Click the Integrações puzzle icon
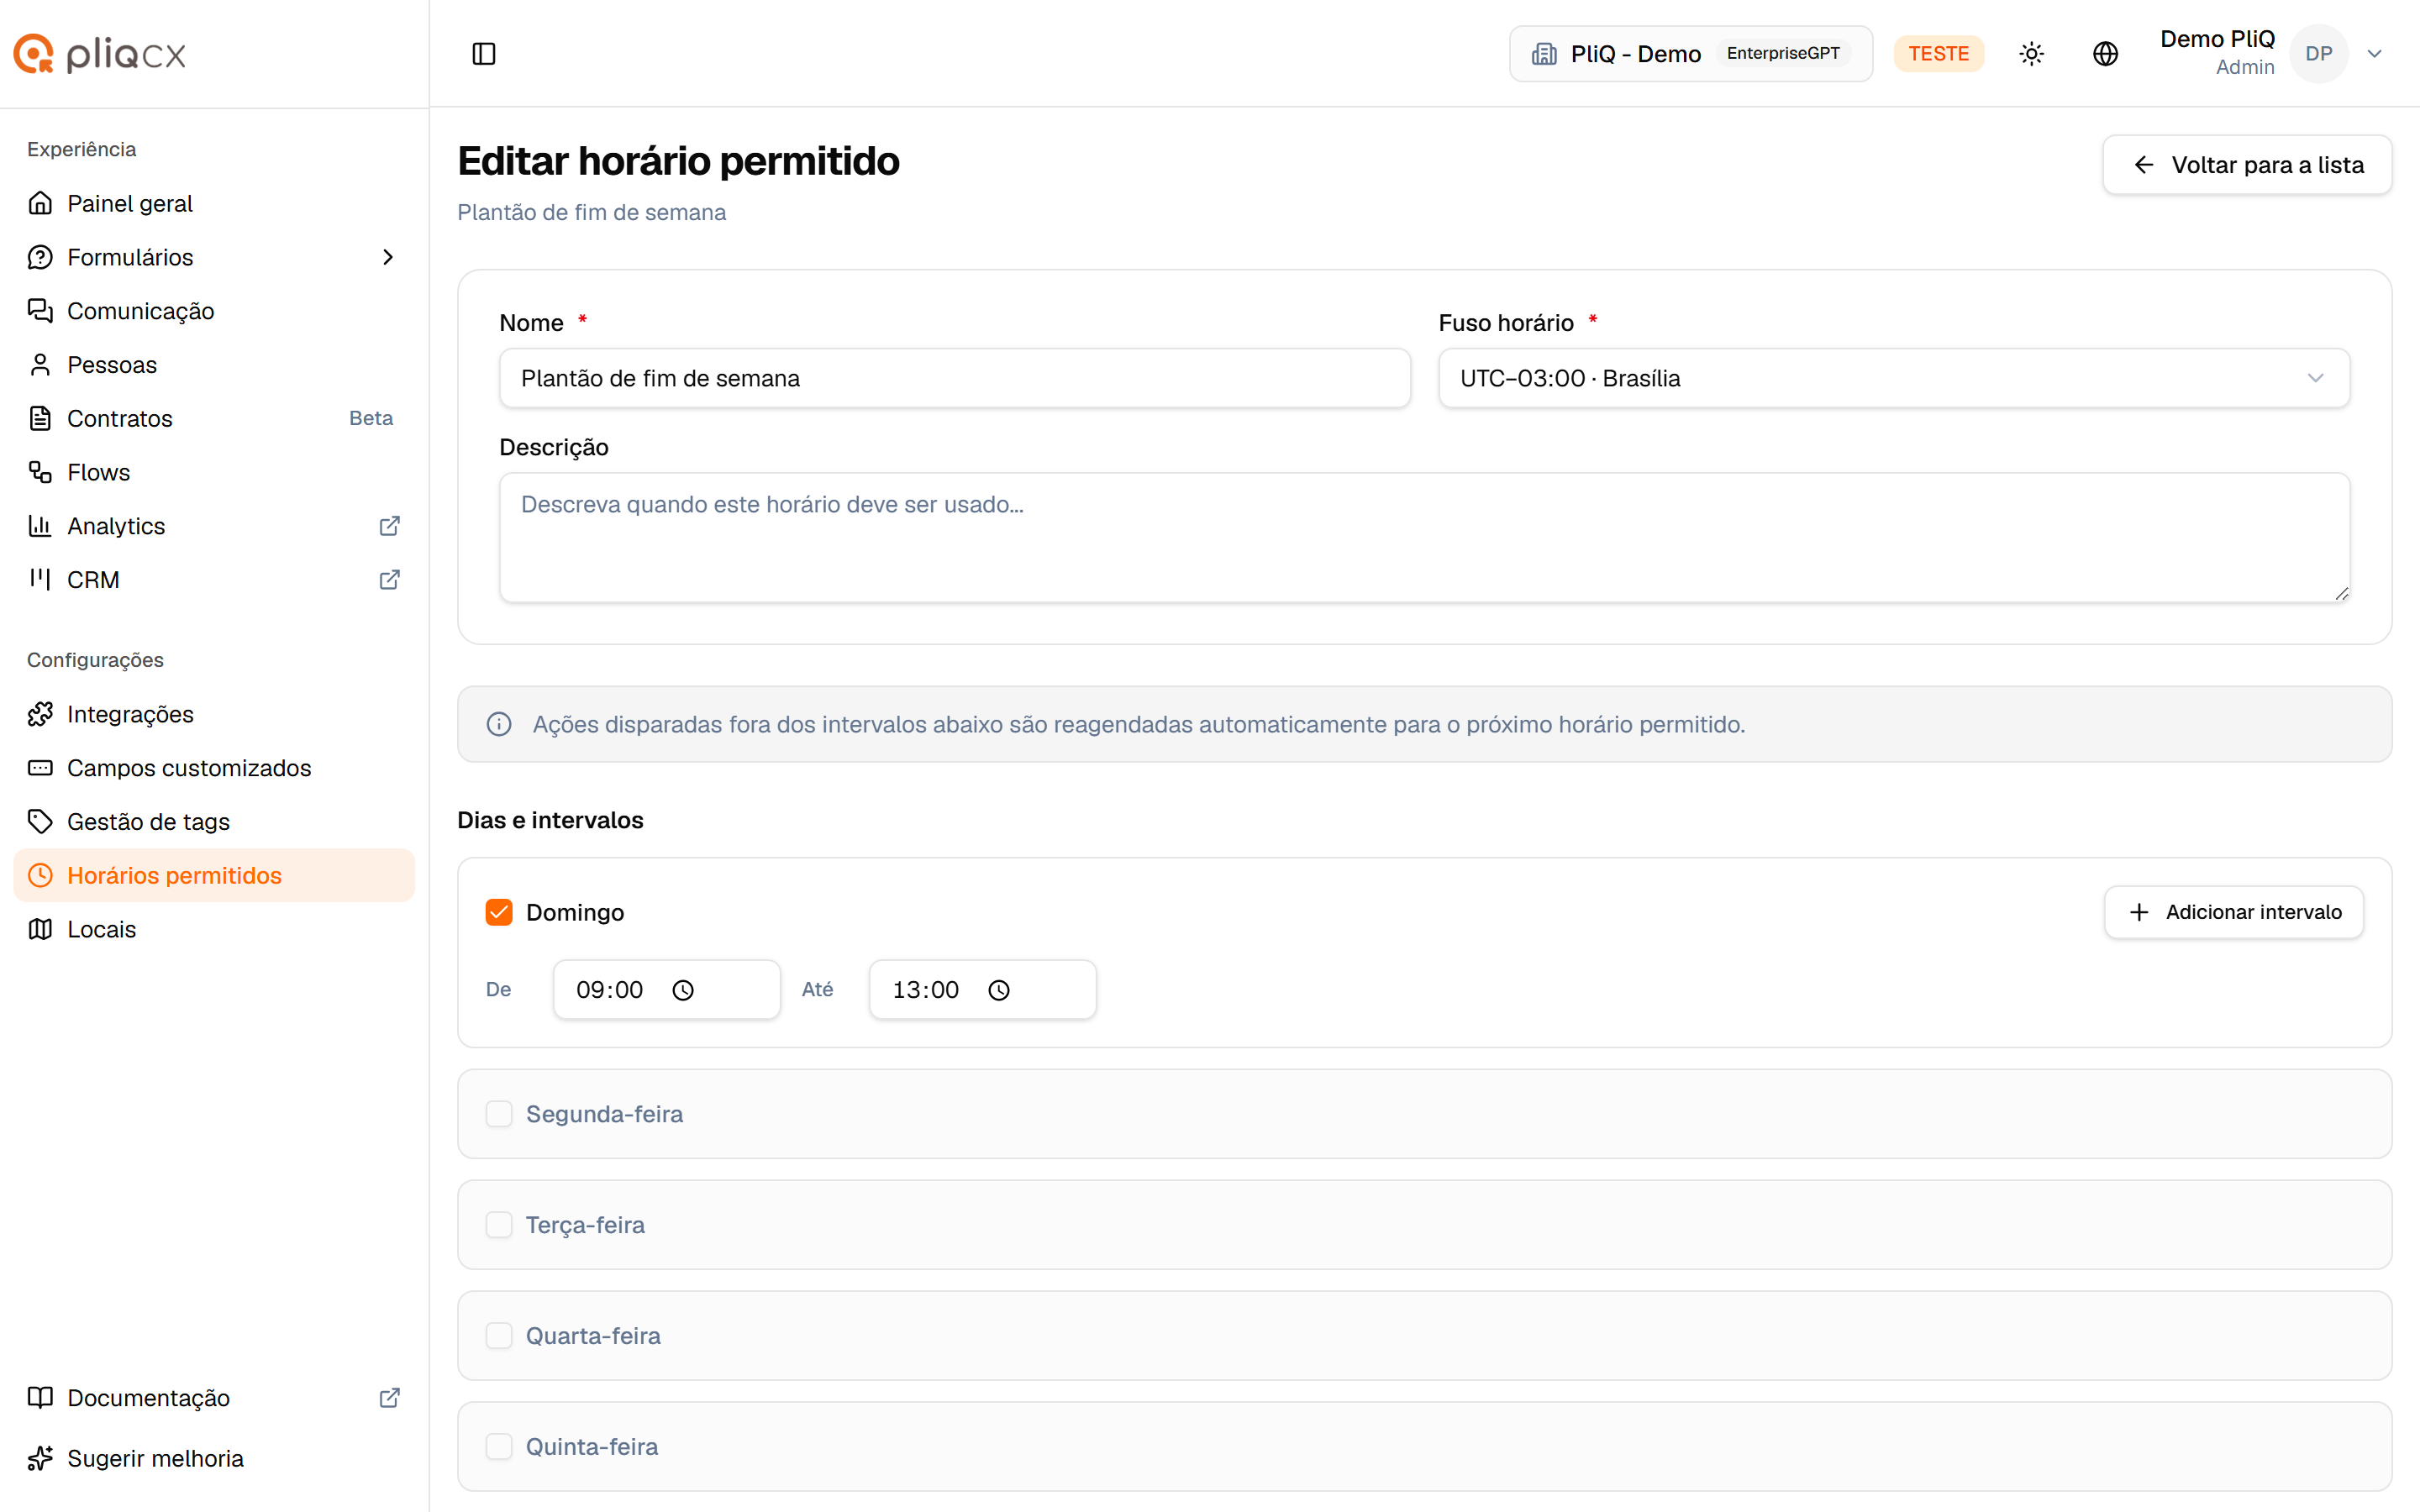The width and height of the screenshot is (2420, 1512). point(40,714)
